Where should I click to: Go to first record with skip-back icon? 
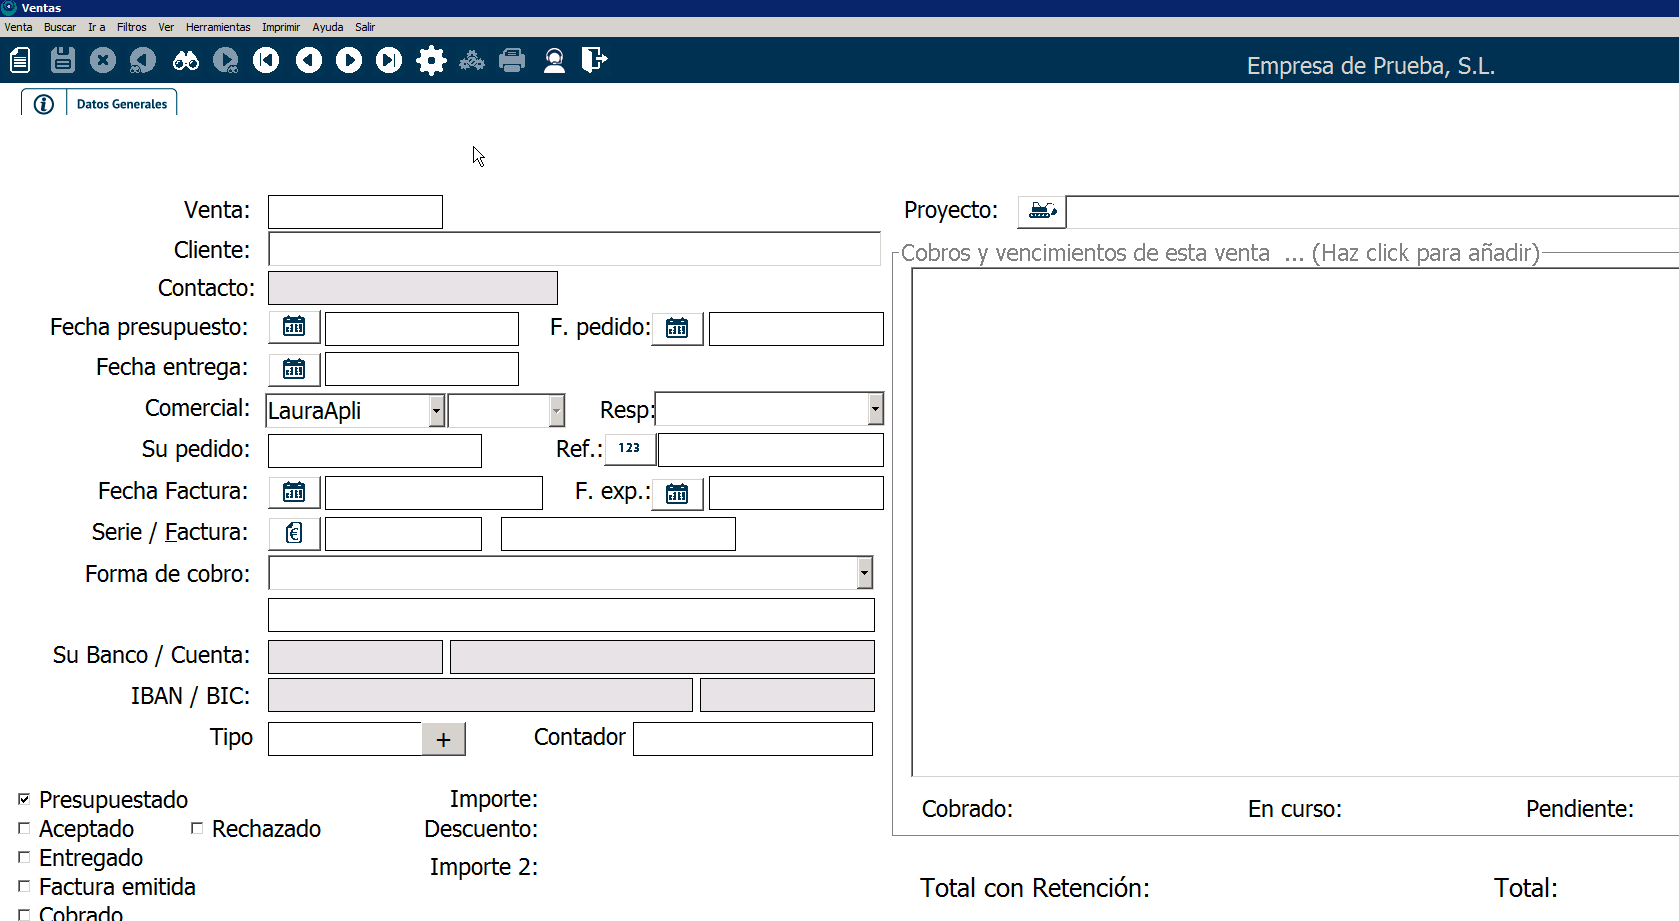[266, 61]
